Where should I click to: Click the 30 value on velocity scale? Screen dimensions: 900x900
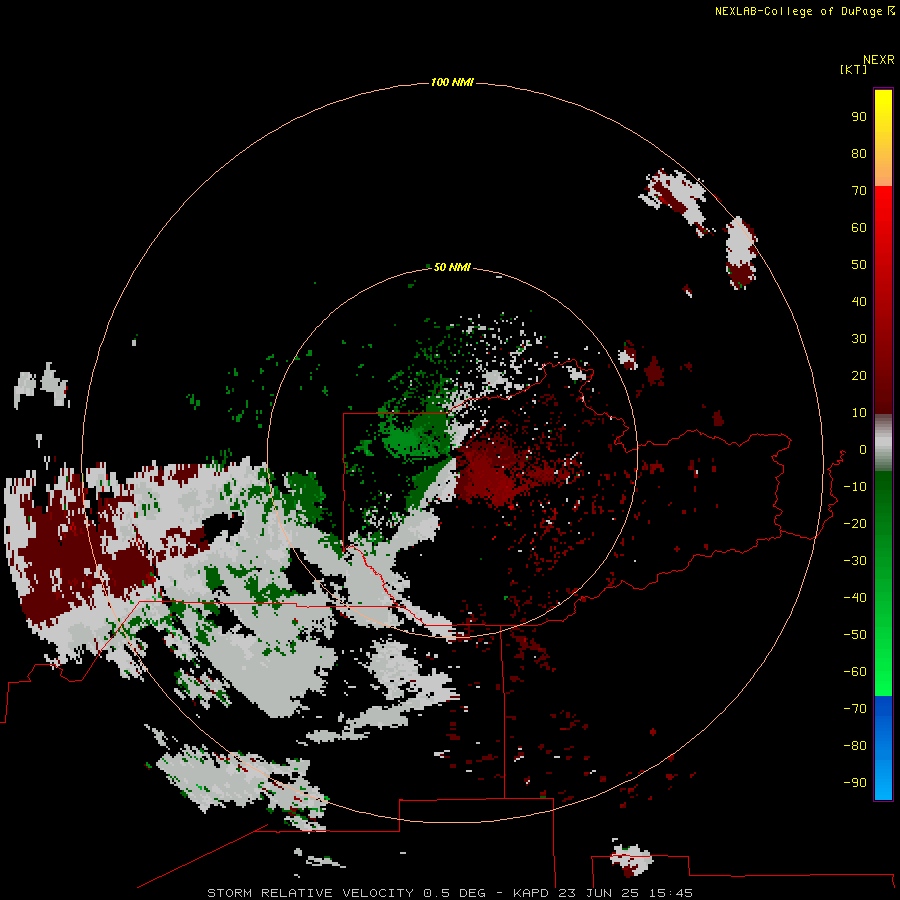pos(859,339)
